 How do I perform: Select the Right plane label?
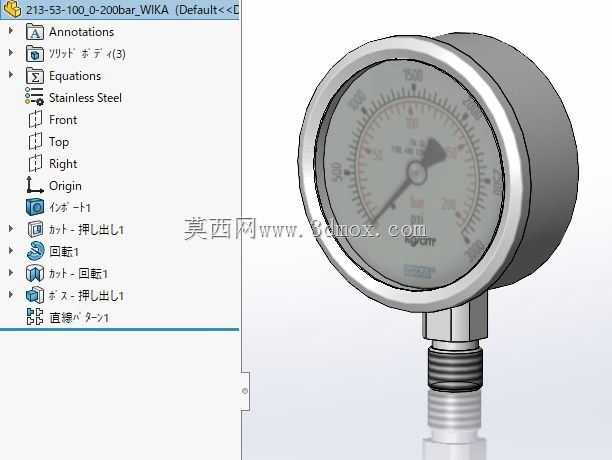(63, 164)
